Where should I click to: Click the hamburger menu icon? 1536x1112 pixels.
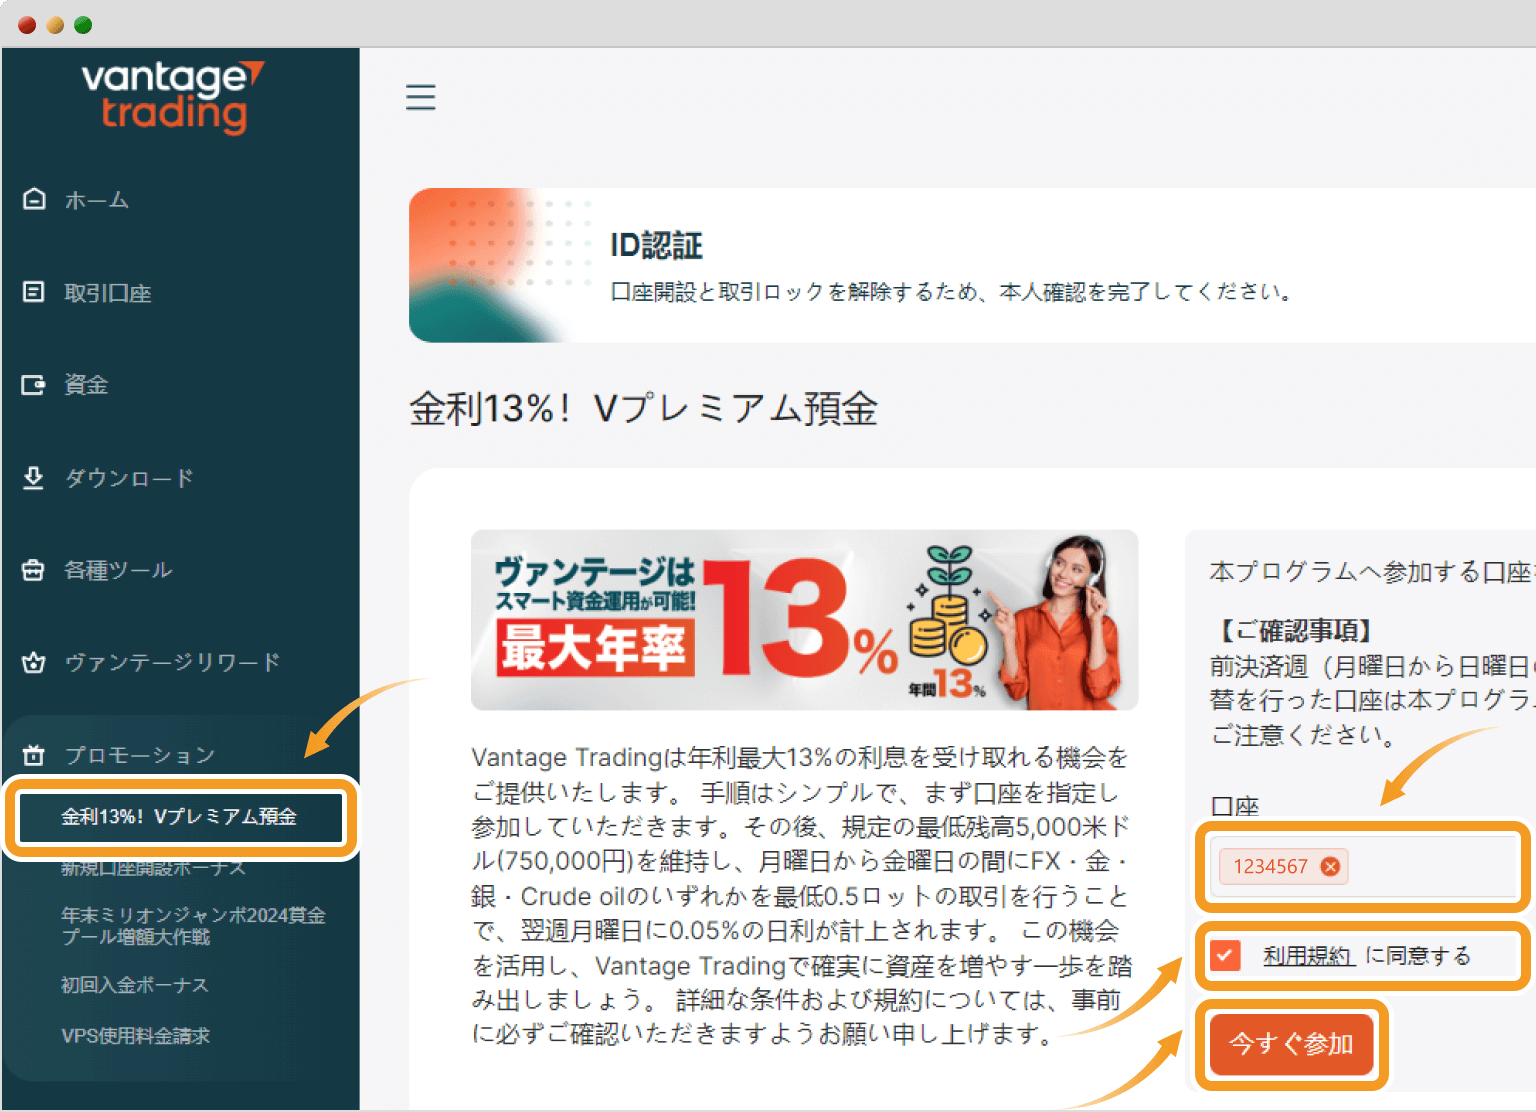420,97
